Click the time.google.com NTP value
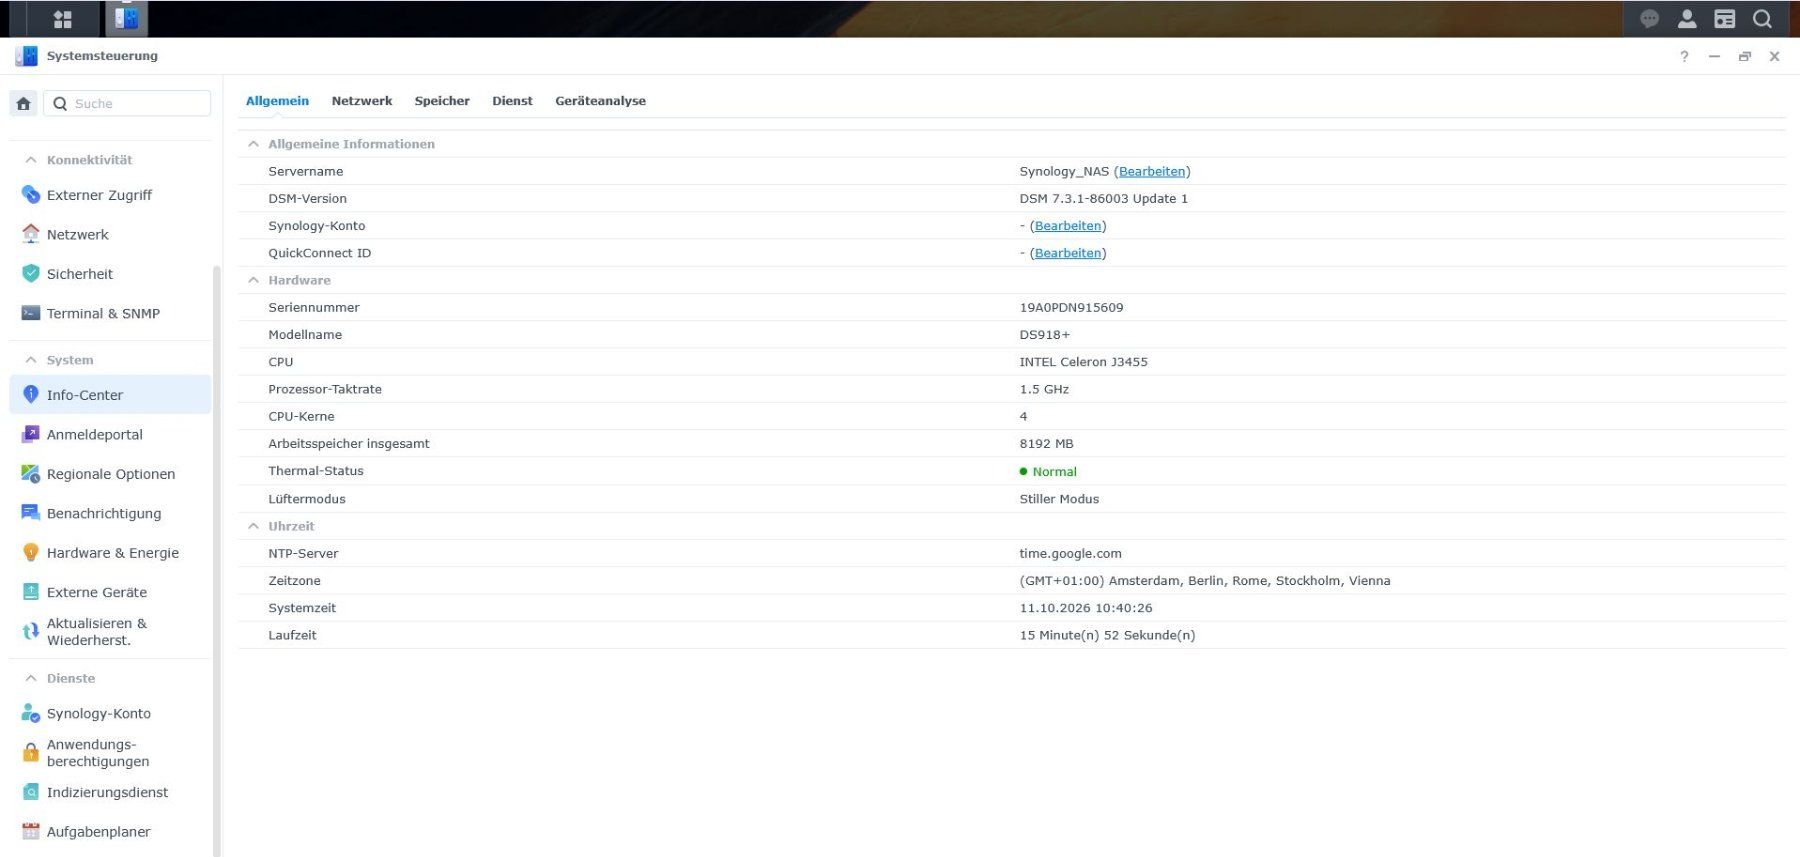 (x=1070, y=553)
